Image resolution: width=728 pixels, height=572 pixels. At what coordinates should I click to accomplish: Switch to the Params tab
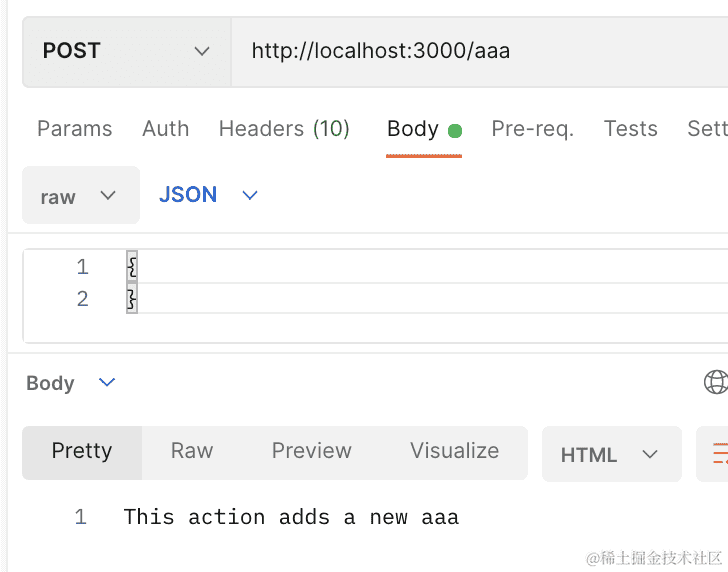click(74, 129)
